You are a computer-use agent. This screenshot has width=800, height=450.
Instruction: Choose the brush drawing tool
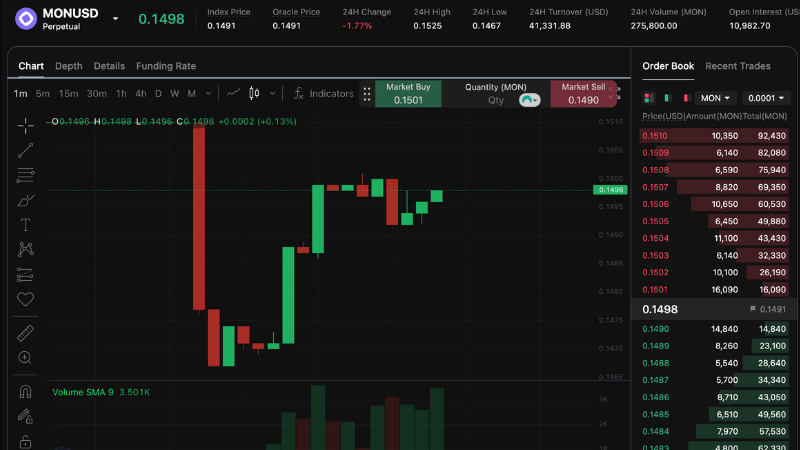click(25, 200)
